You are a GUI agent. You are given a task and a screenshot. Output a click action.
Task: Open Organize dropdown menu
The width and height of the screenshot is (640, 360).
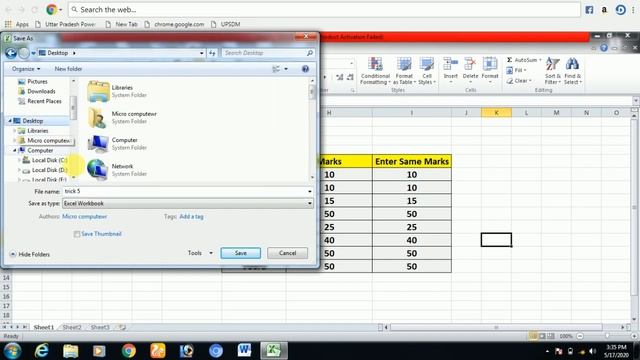pyautogui.click(x=26, y=69)
